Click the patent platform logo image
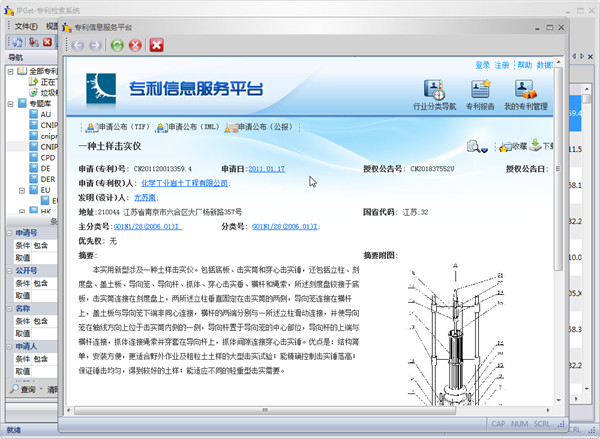The height and width of the screenshot is (439, 600). coord(101,88)
